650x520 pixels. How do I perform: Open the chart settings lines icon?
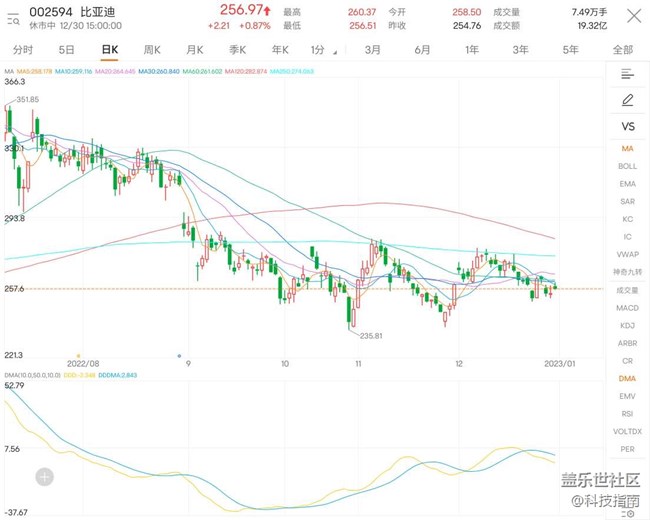click(x=627, y=74)
